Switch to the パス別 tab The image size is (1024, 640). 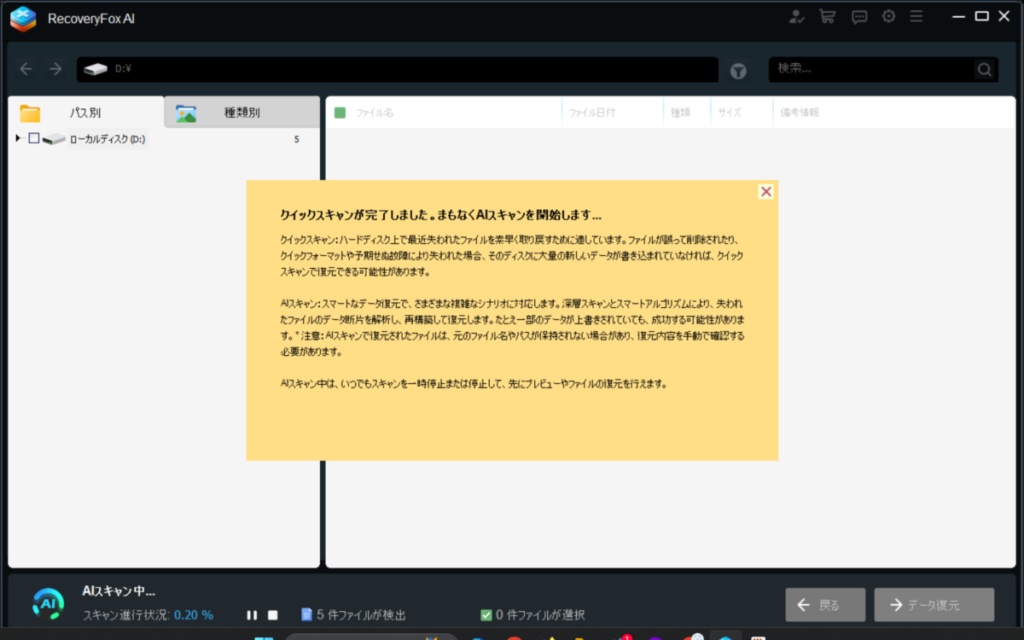click(85, 112)
